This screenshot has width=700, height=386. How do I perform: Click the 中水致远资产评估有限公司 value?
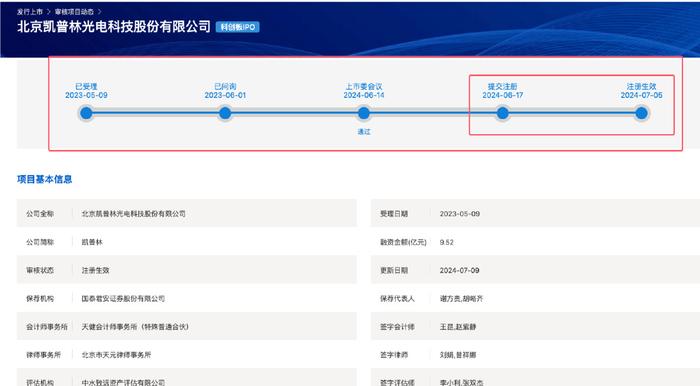pos(123,382)
